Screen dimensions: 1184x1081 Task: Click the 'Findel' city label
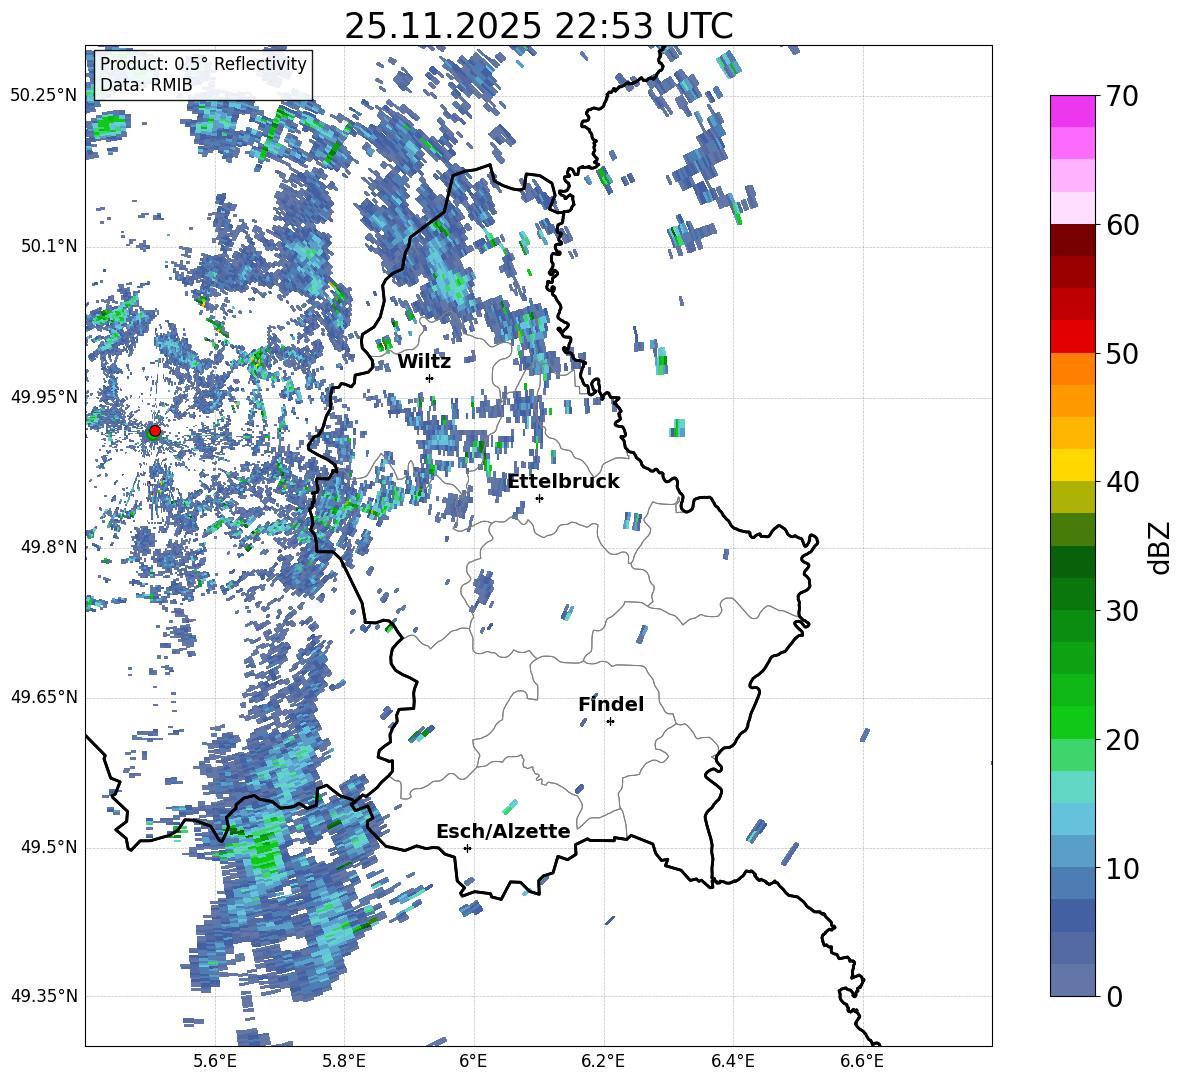tap(611, 704)
